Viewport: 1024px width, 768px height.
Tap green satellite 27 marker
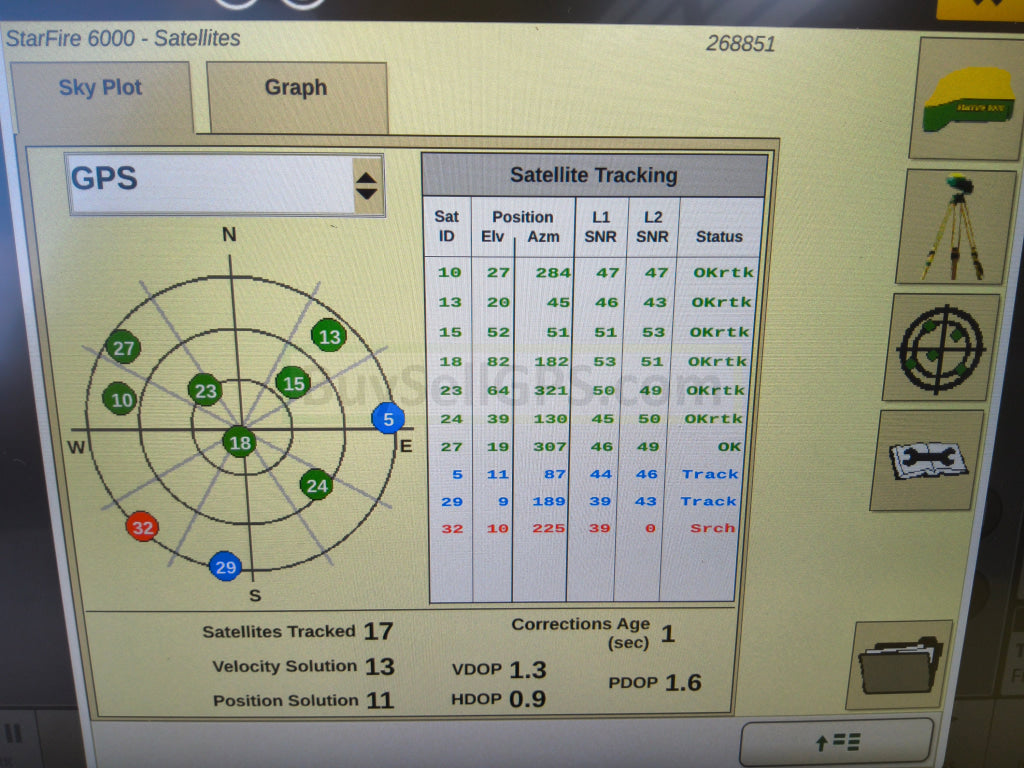point(123,348)
